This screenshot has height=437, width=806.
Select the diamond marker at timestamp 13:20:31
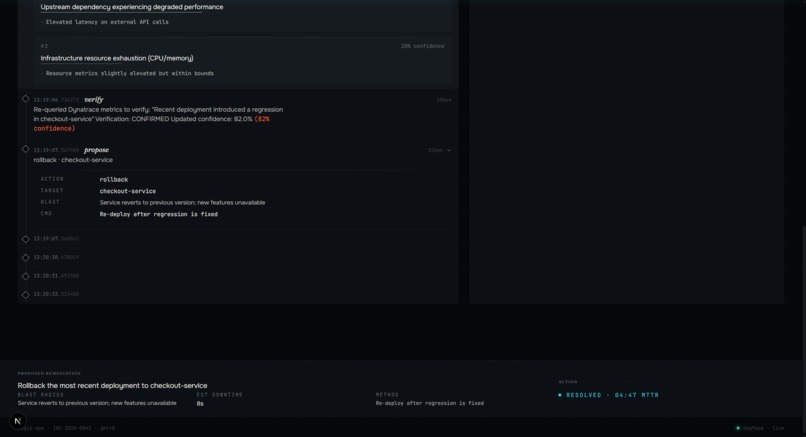point(25,276)
